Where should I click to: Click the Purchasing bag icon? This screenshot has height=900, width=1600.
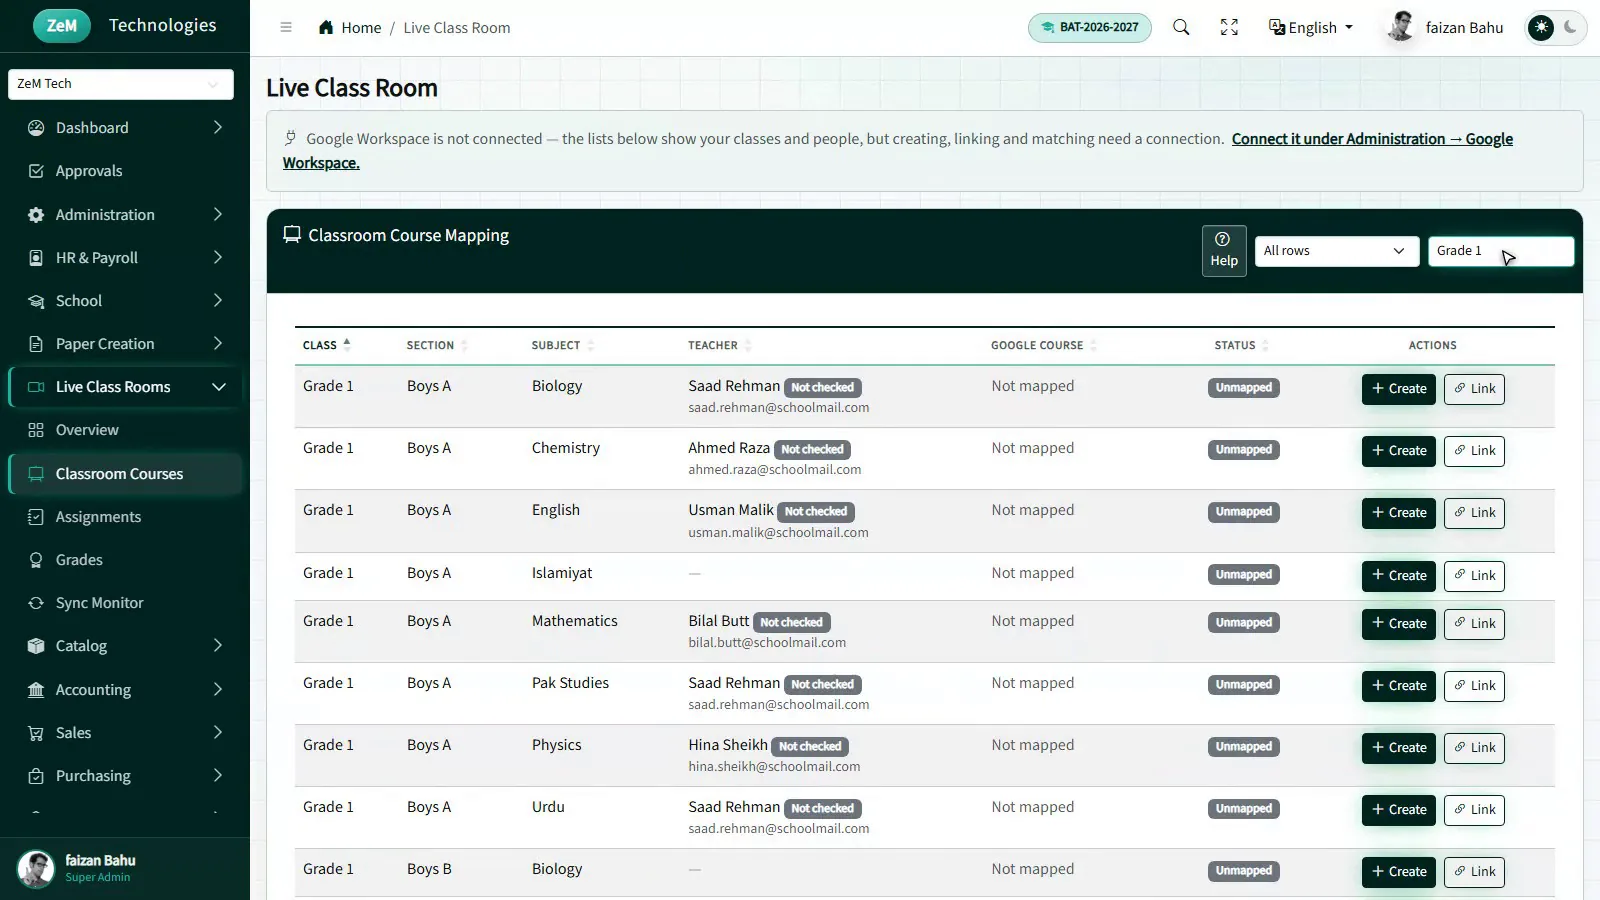[36, 776]
